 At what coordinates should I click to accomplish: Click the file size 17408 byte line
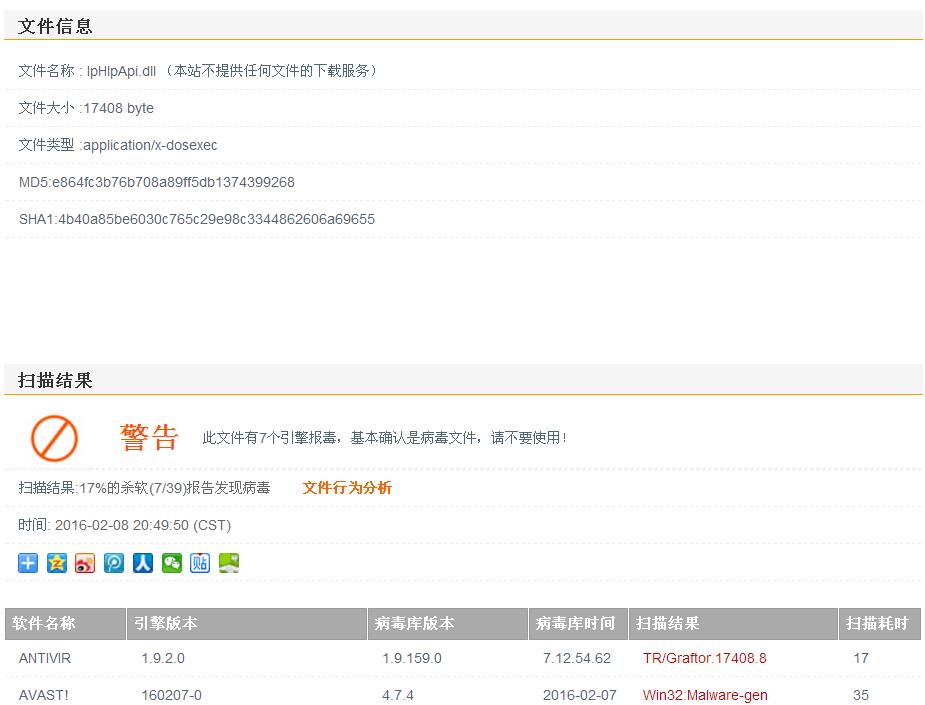[86, 108]
